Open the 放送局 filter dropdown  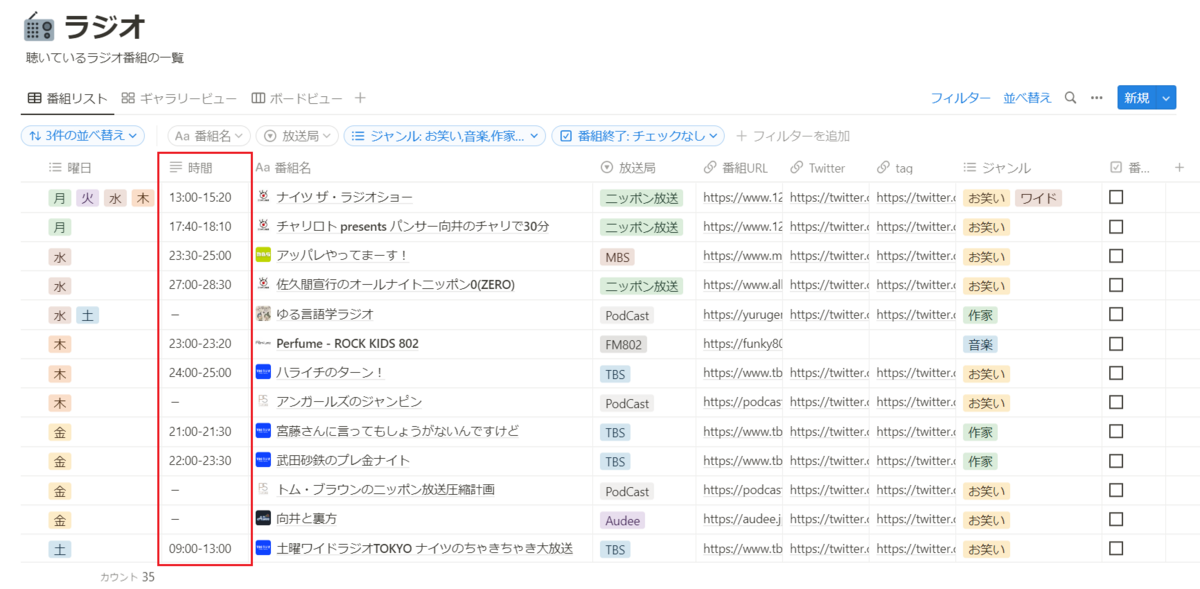pyautogui.click(x=296, y=135)
